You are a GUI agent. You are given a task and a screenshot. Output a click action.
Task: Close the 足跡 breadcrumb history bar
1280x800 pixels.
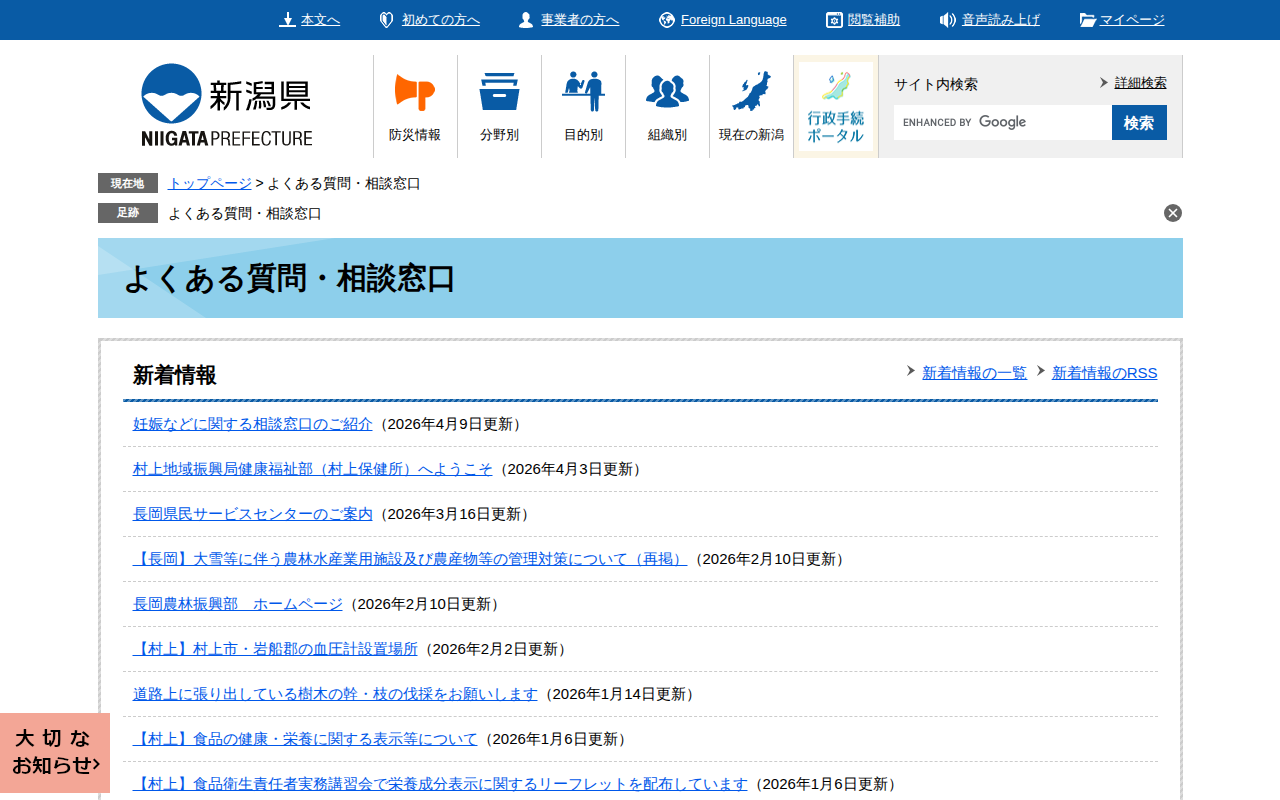pos(1173,213)
